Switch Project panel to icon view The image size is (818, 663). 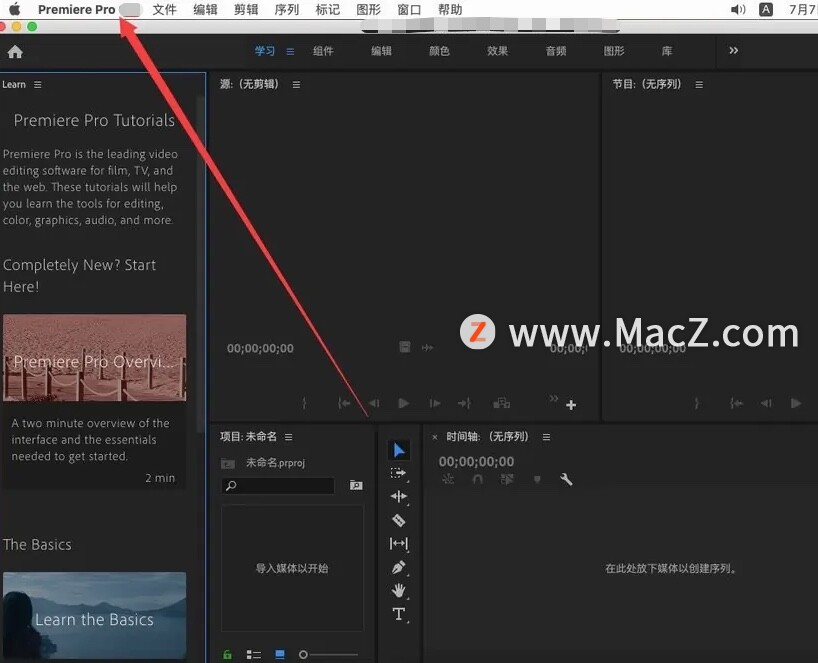(280, 654)
